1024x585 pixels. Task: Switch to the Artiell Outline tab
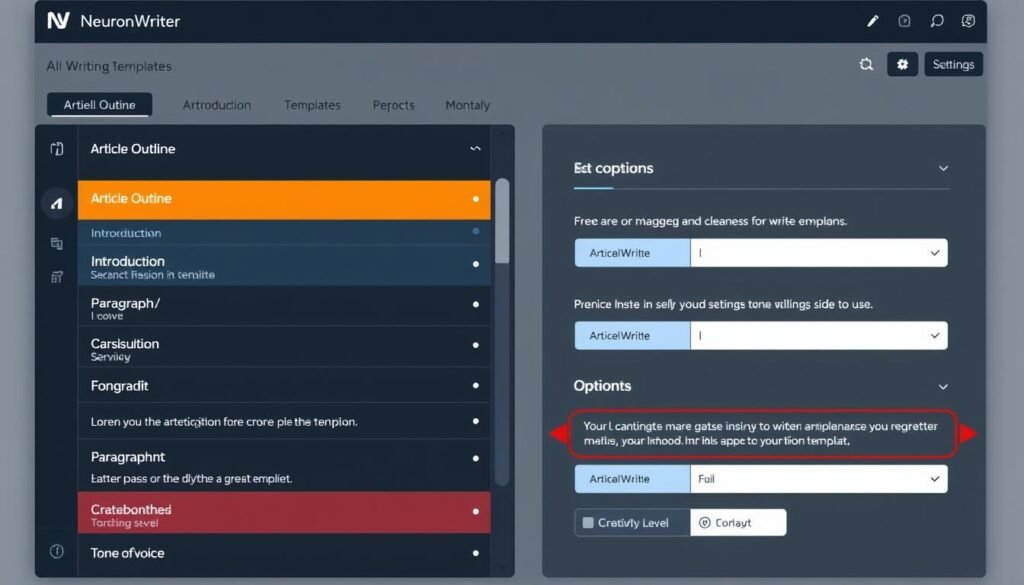99,104
